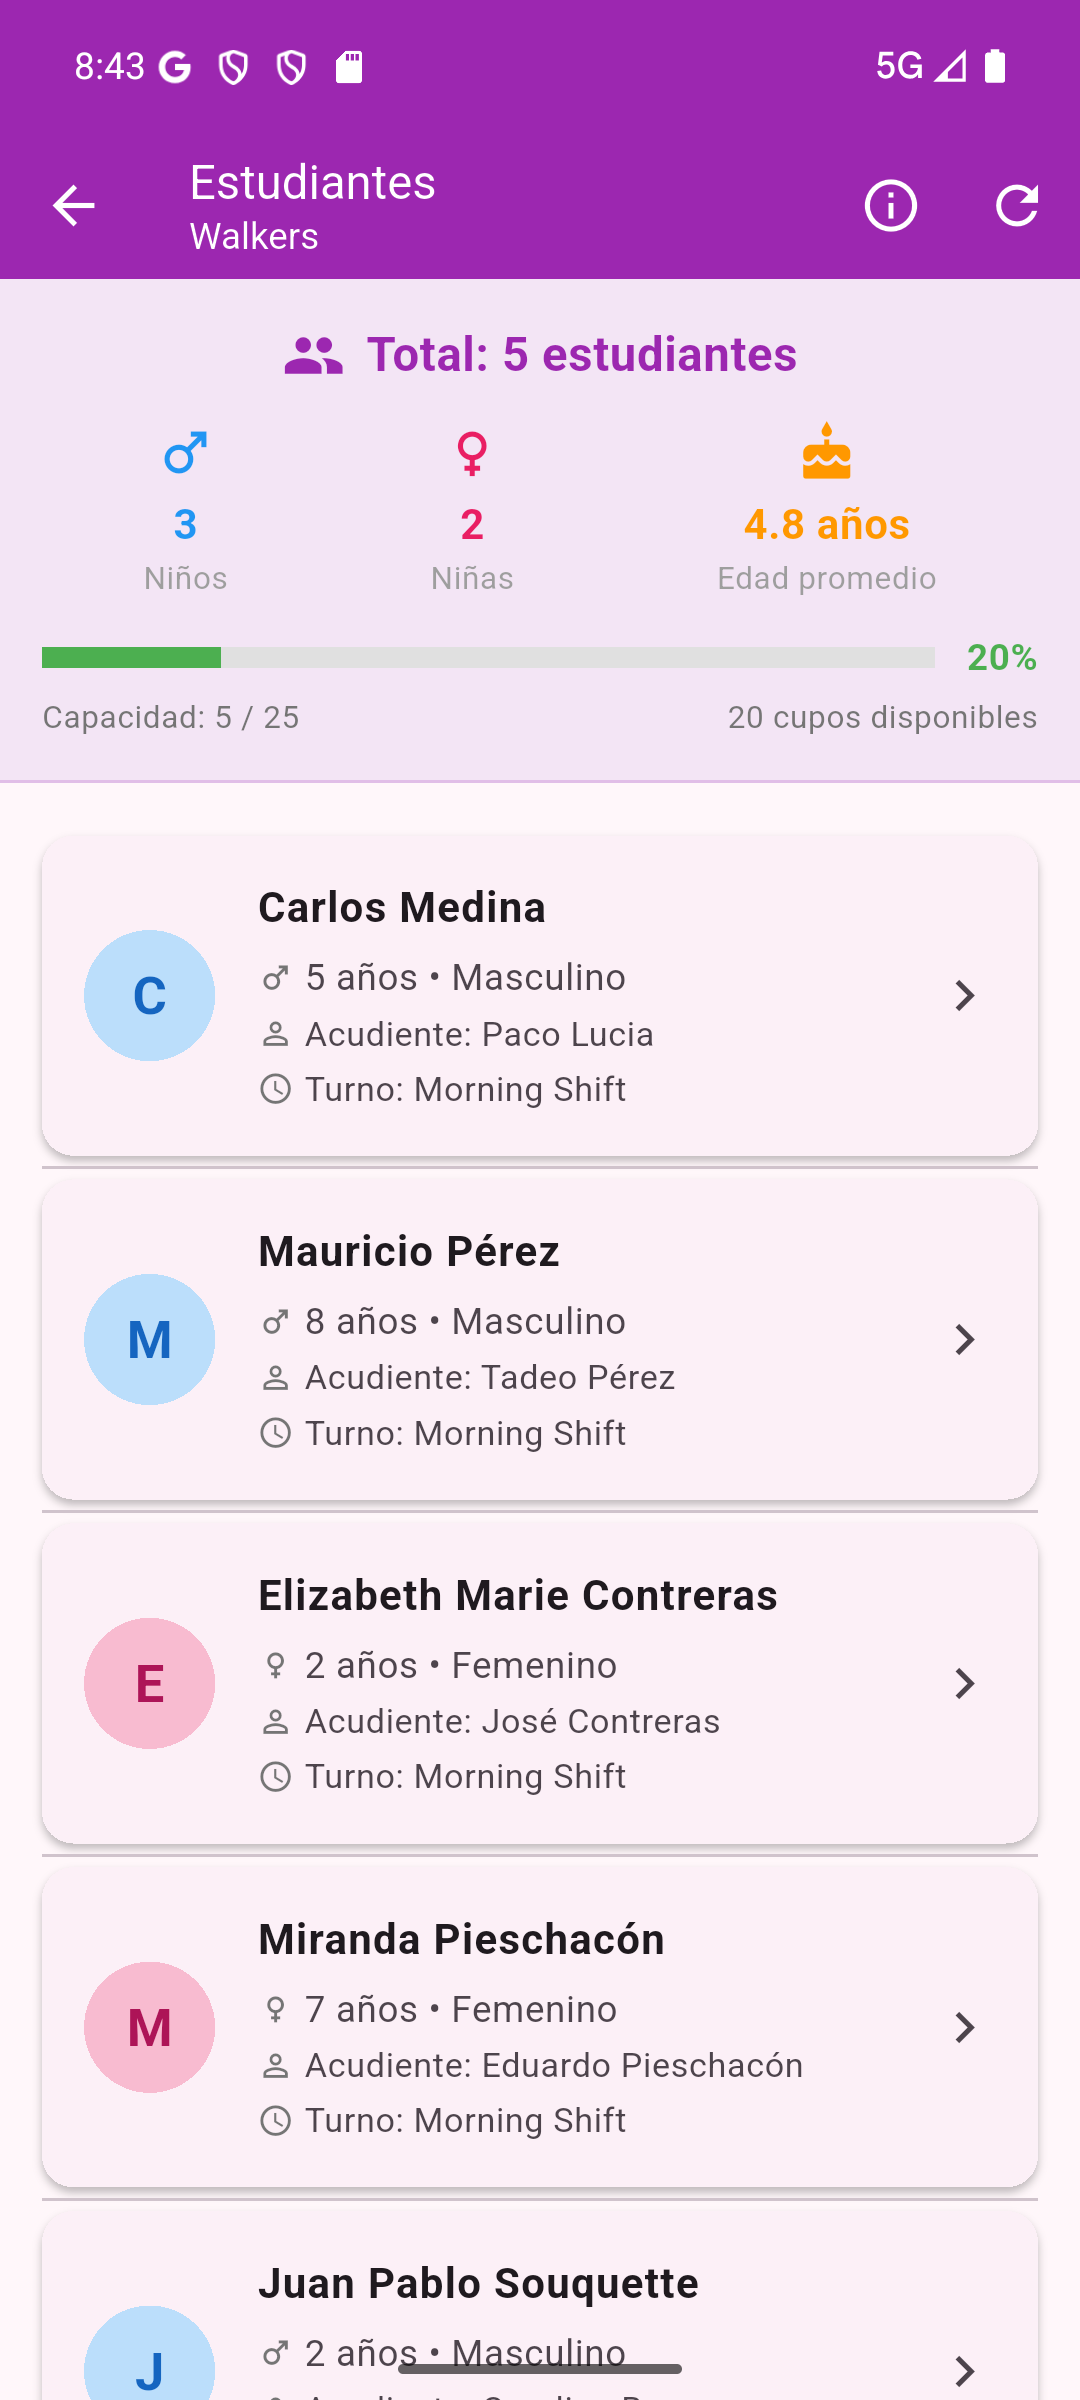Open Miranda Pieschacón's chevron arrow
1080x2400 pixels.
coord(964,2028)
